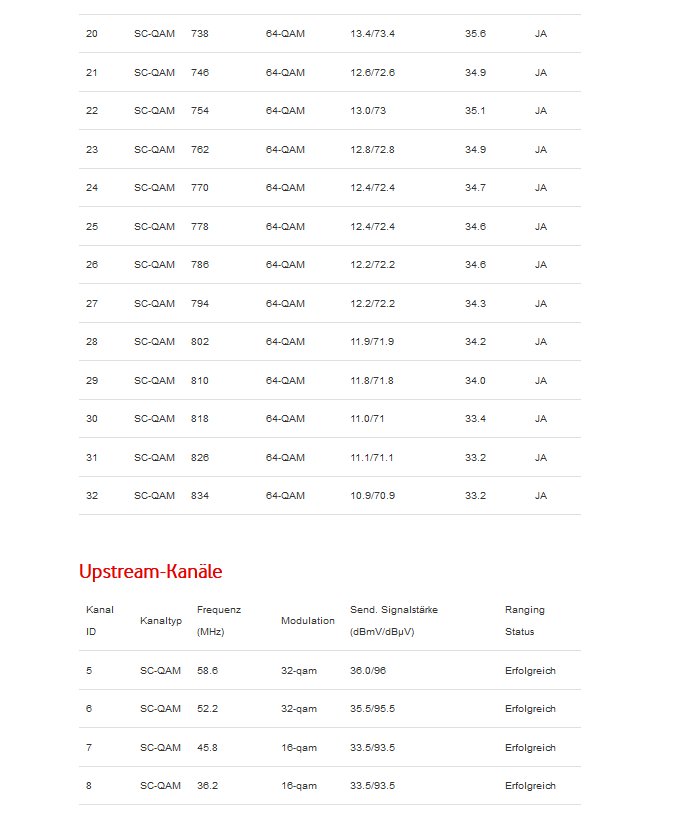Viewport: 682px width, 825px height.
Task: Select the 13.0/73 signal value
Action: point(368,111)
